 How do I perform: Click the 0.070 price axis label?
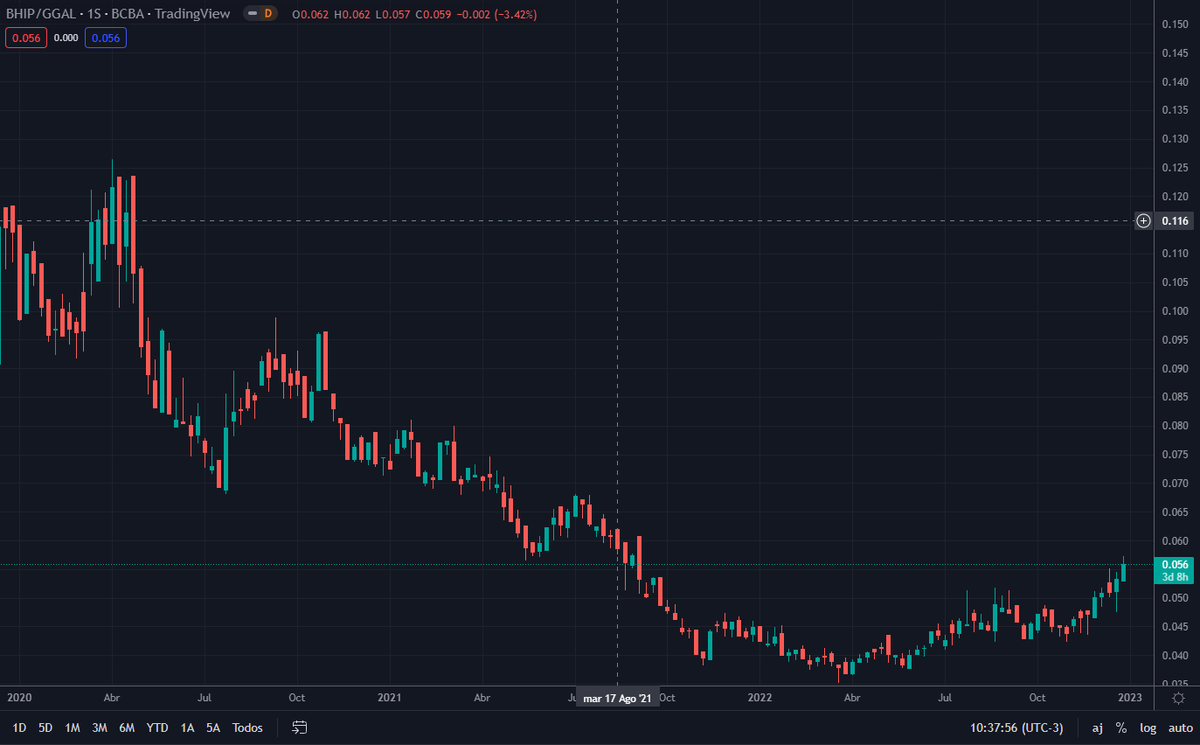point(1174,483)
